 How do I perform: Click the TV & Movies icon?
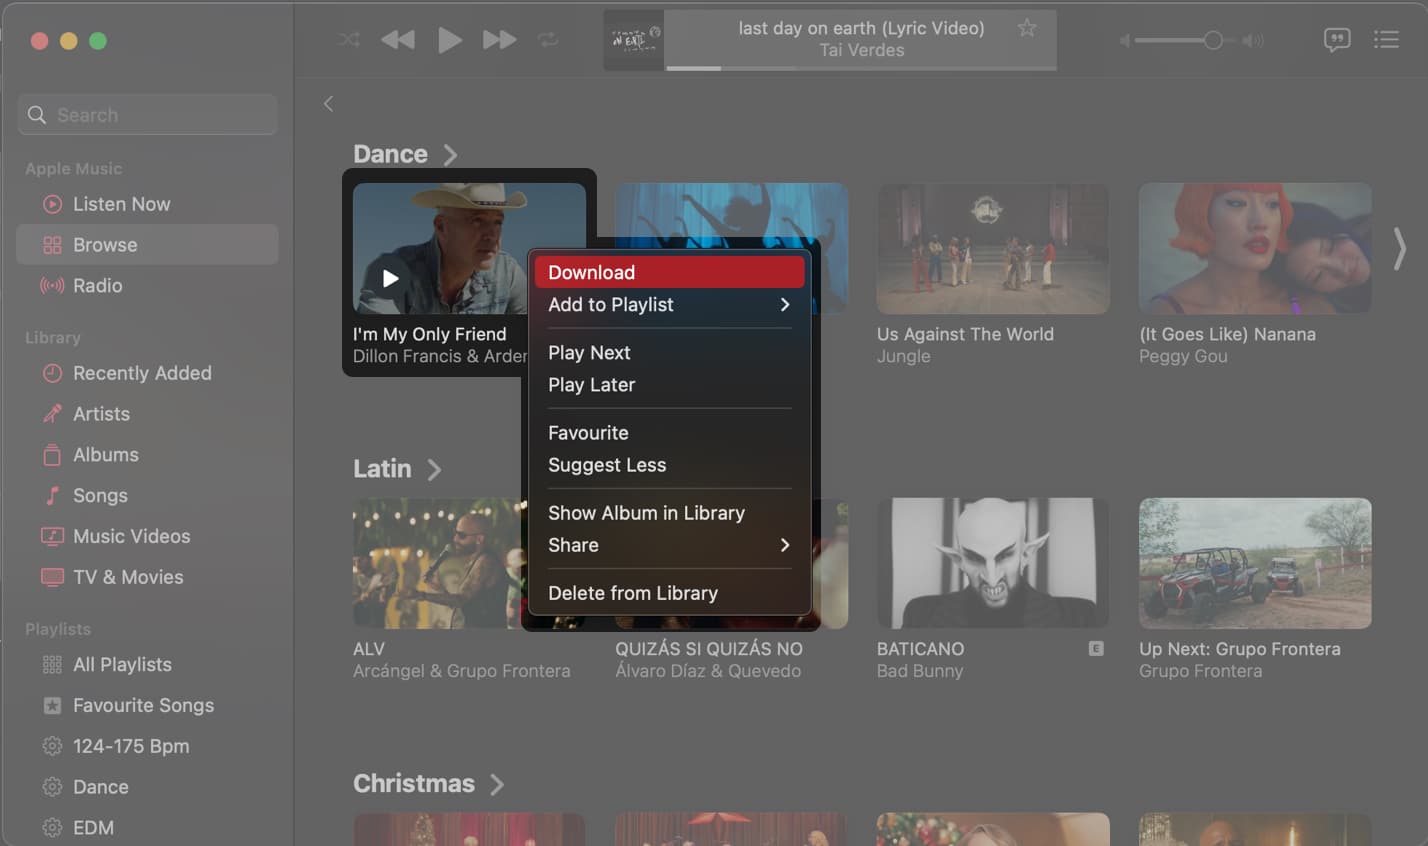(52, 577)
